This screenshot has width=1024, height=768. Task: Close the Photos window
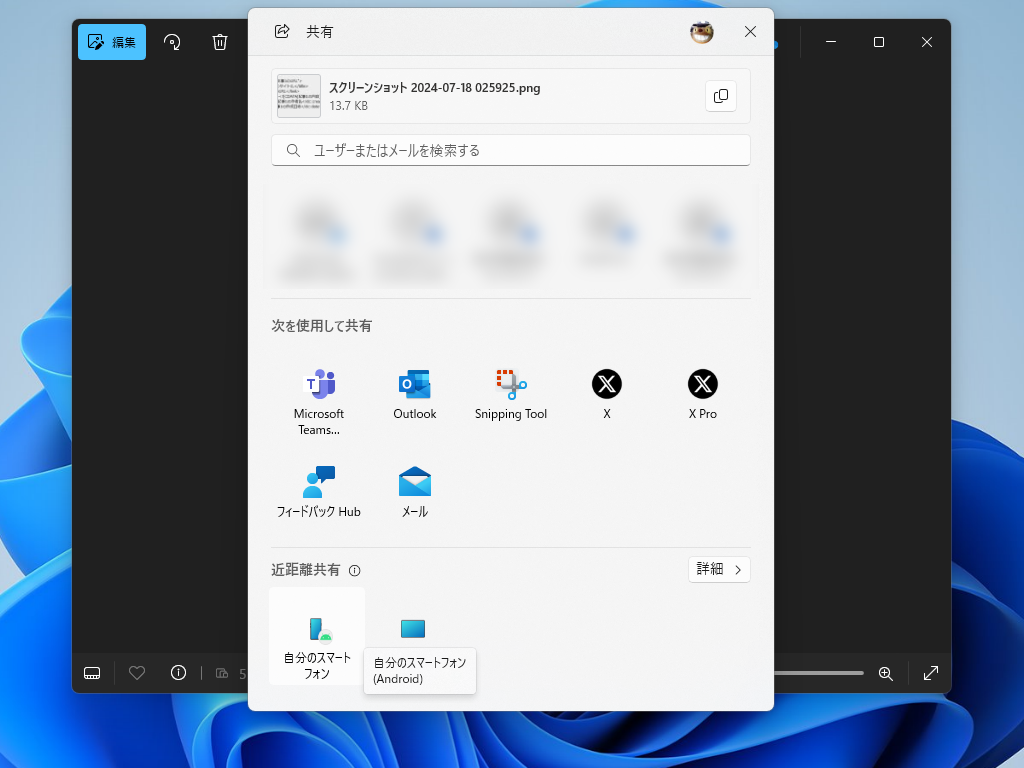(927, 42)
